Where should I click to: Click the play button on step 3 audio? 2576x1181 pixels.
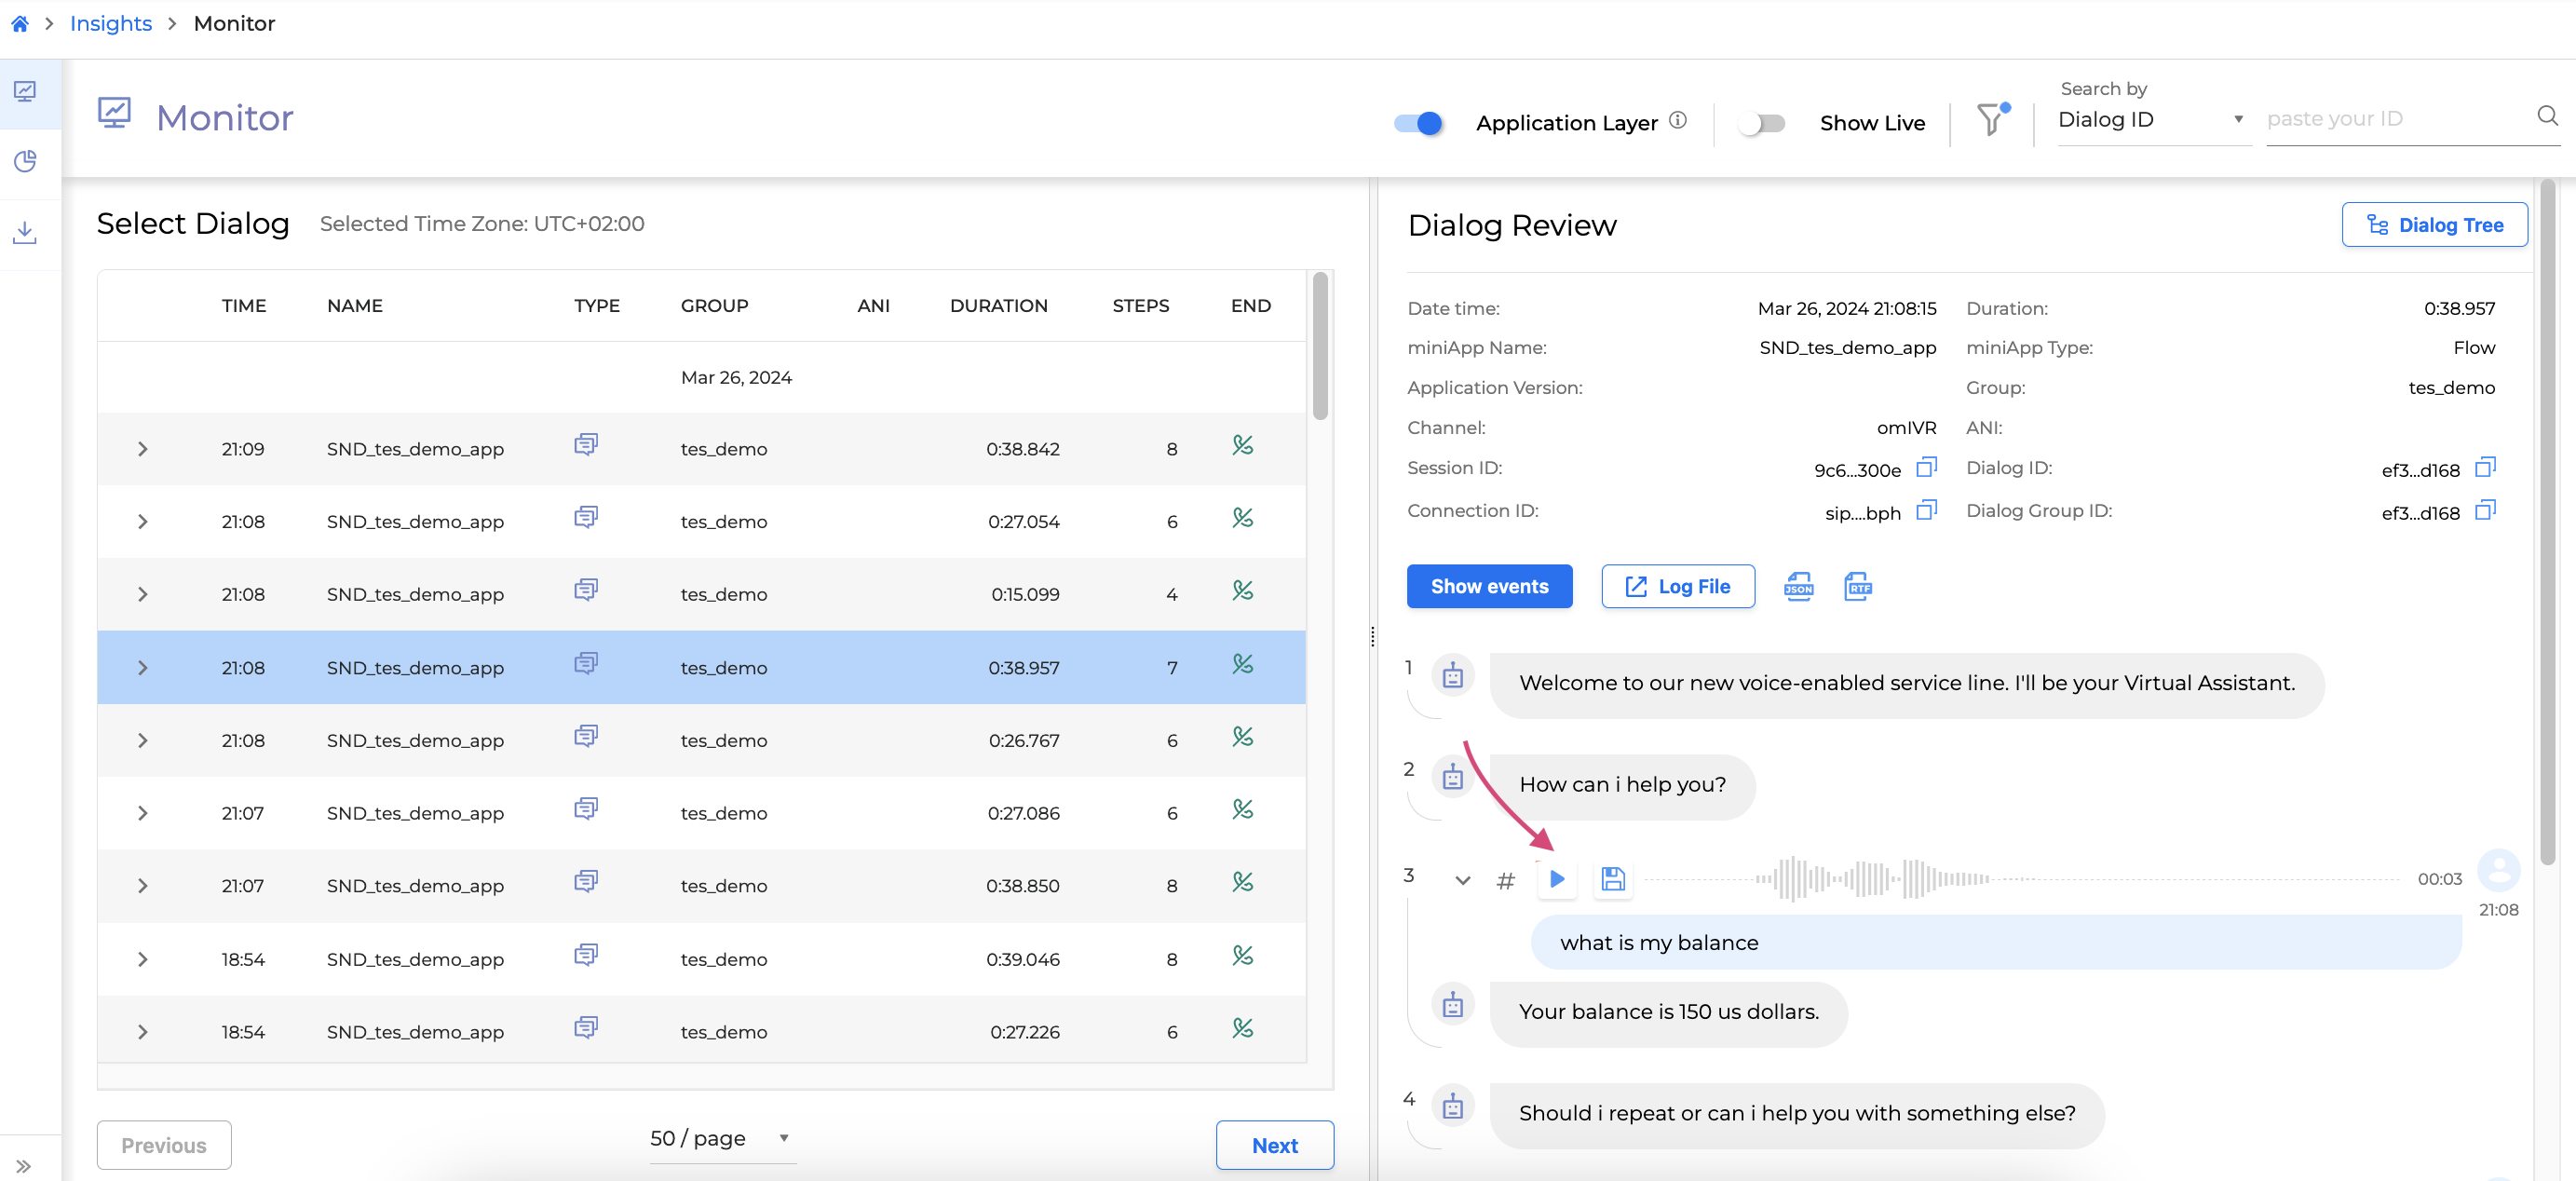pos(1556,877)
